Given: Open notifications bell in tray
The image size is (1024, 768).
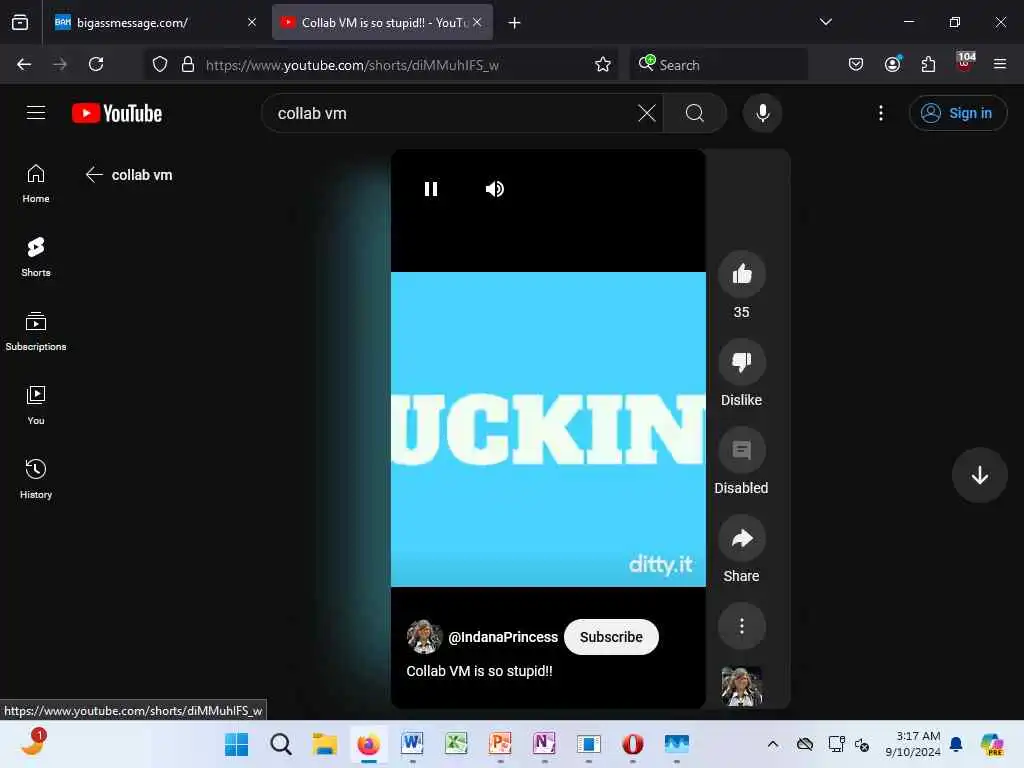Looking at the screenshot, I should [956, 744].
